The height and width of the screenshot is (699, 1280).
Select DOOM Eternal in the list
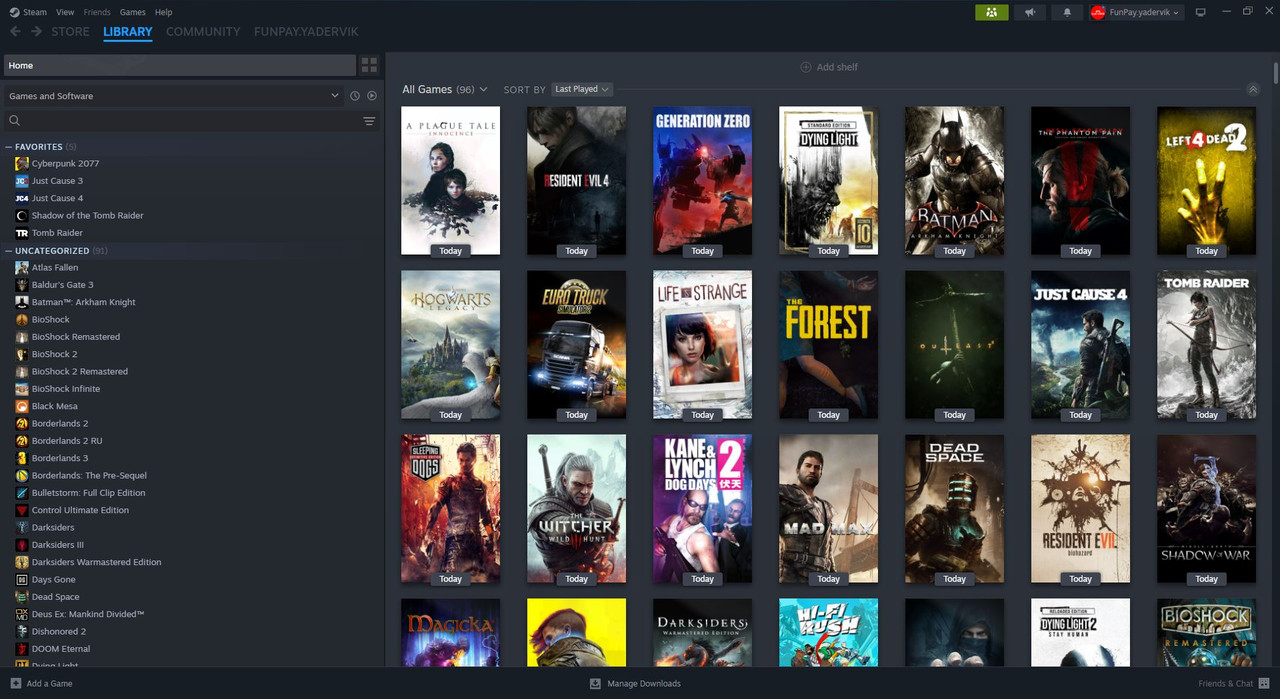[60, 649]
